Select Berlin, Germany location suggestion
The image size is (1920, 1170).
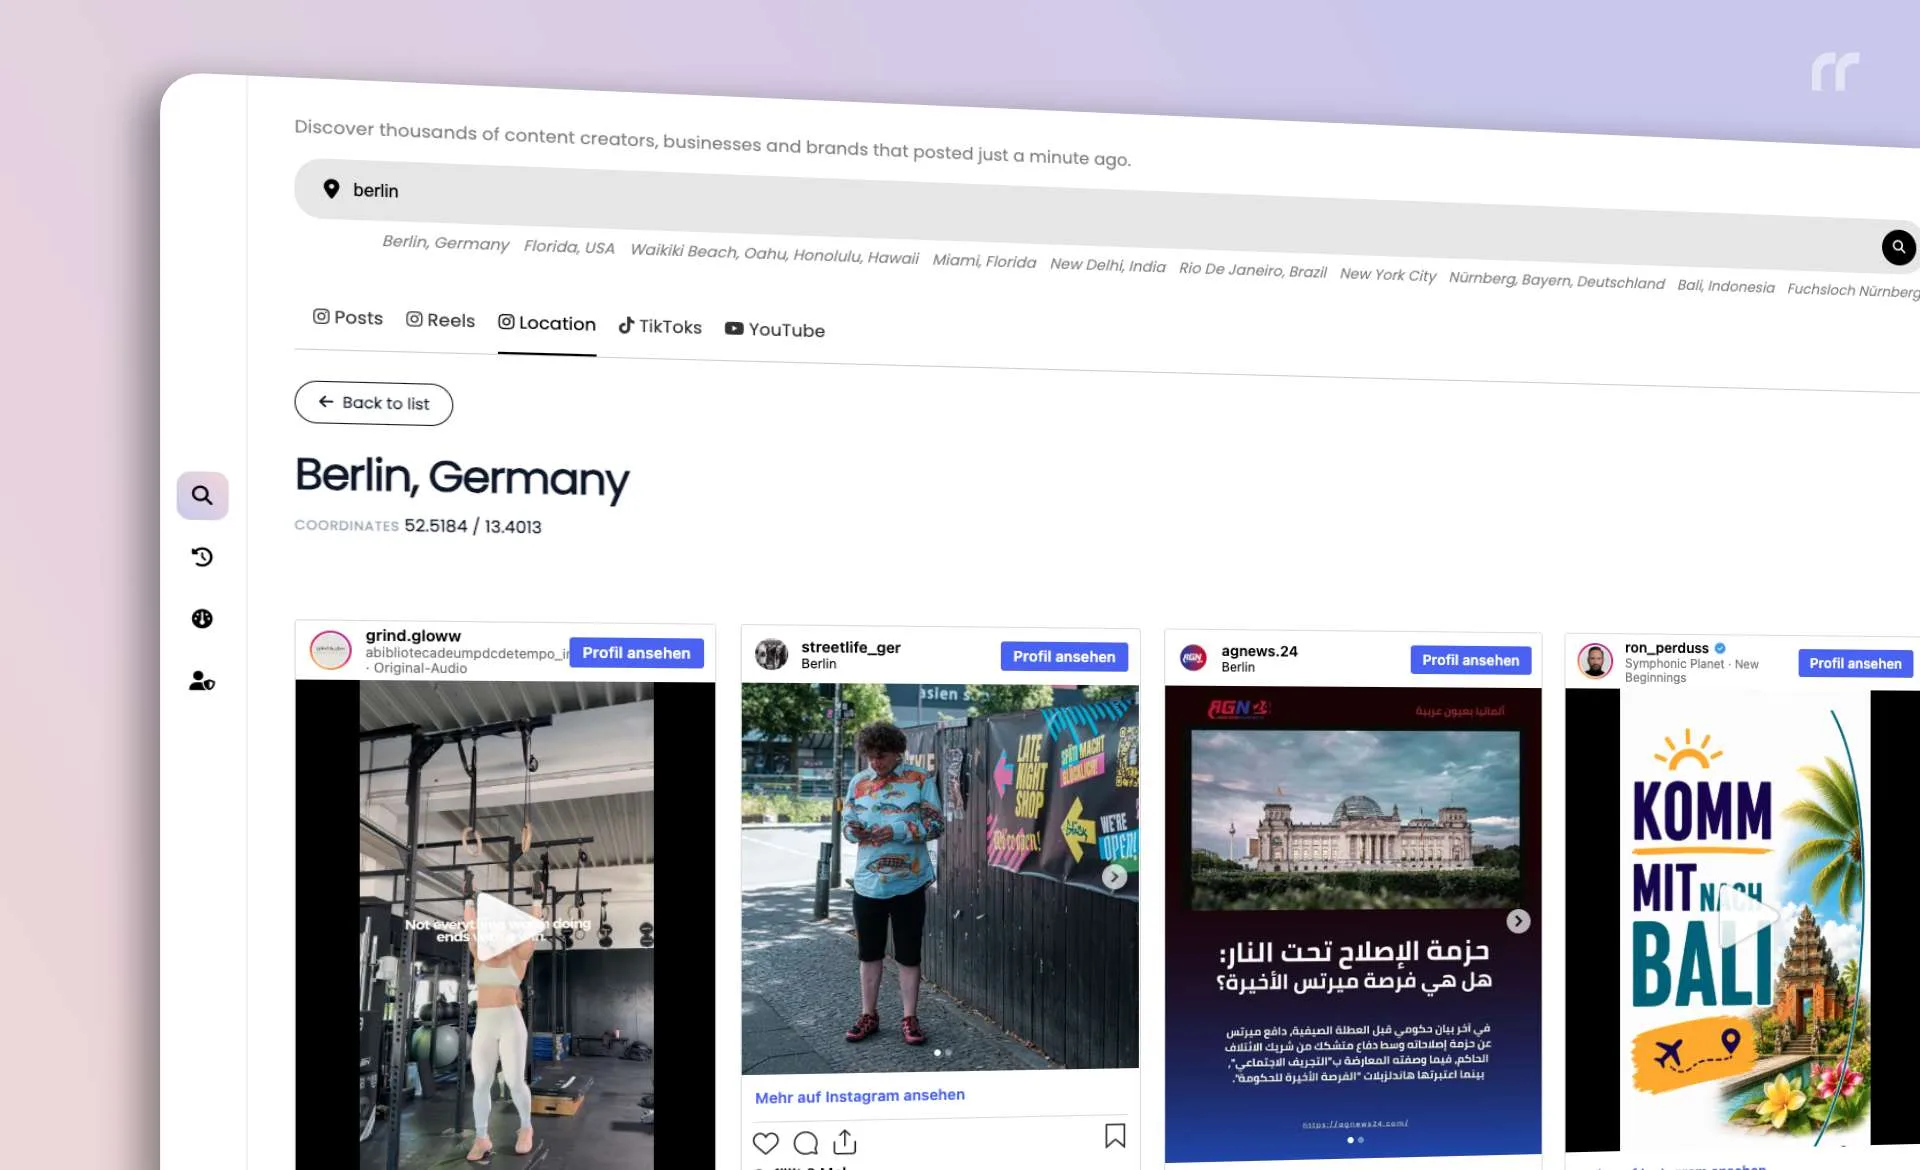pyautogui.click(x=446, y=243)
